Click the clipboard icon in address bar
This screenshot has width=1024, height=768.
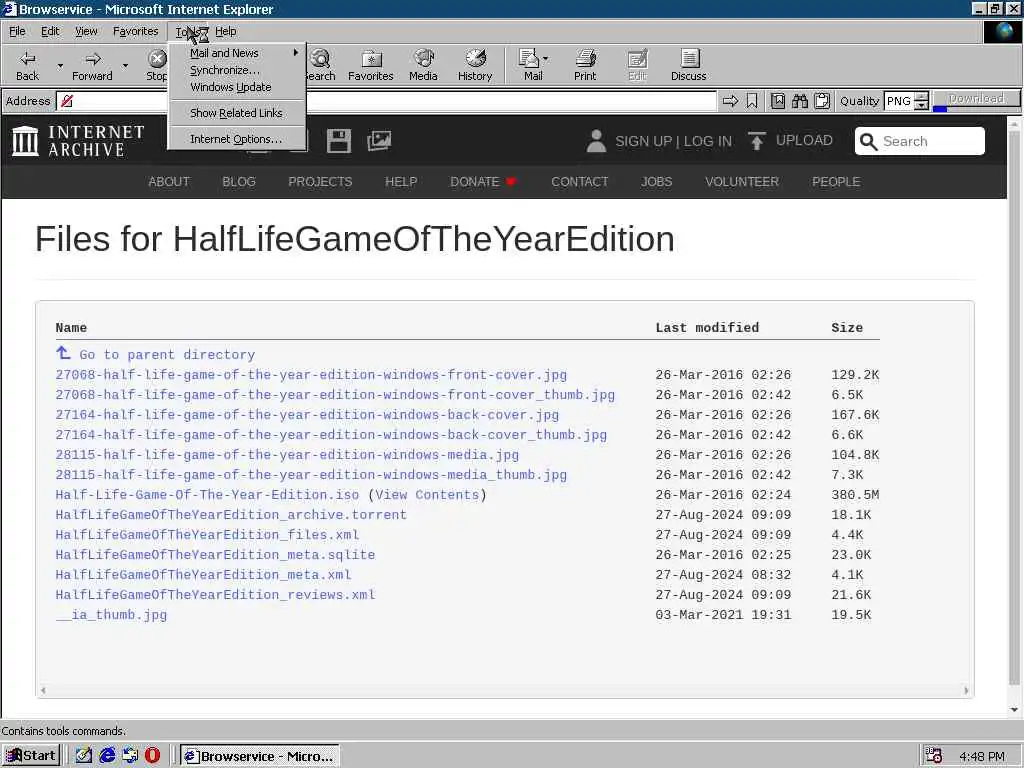pyautogui.click(x=822, y=101)
